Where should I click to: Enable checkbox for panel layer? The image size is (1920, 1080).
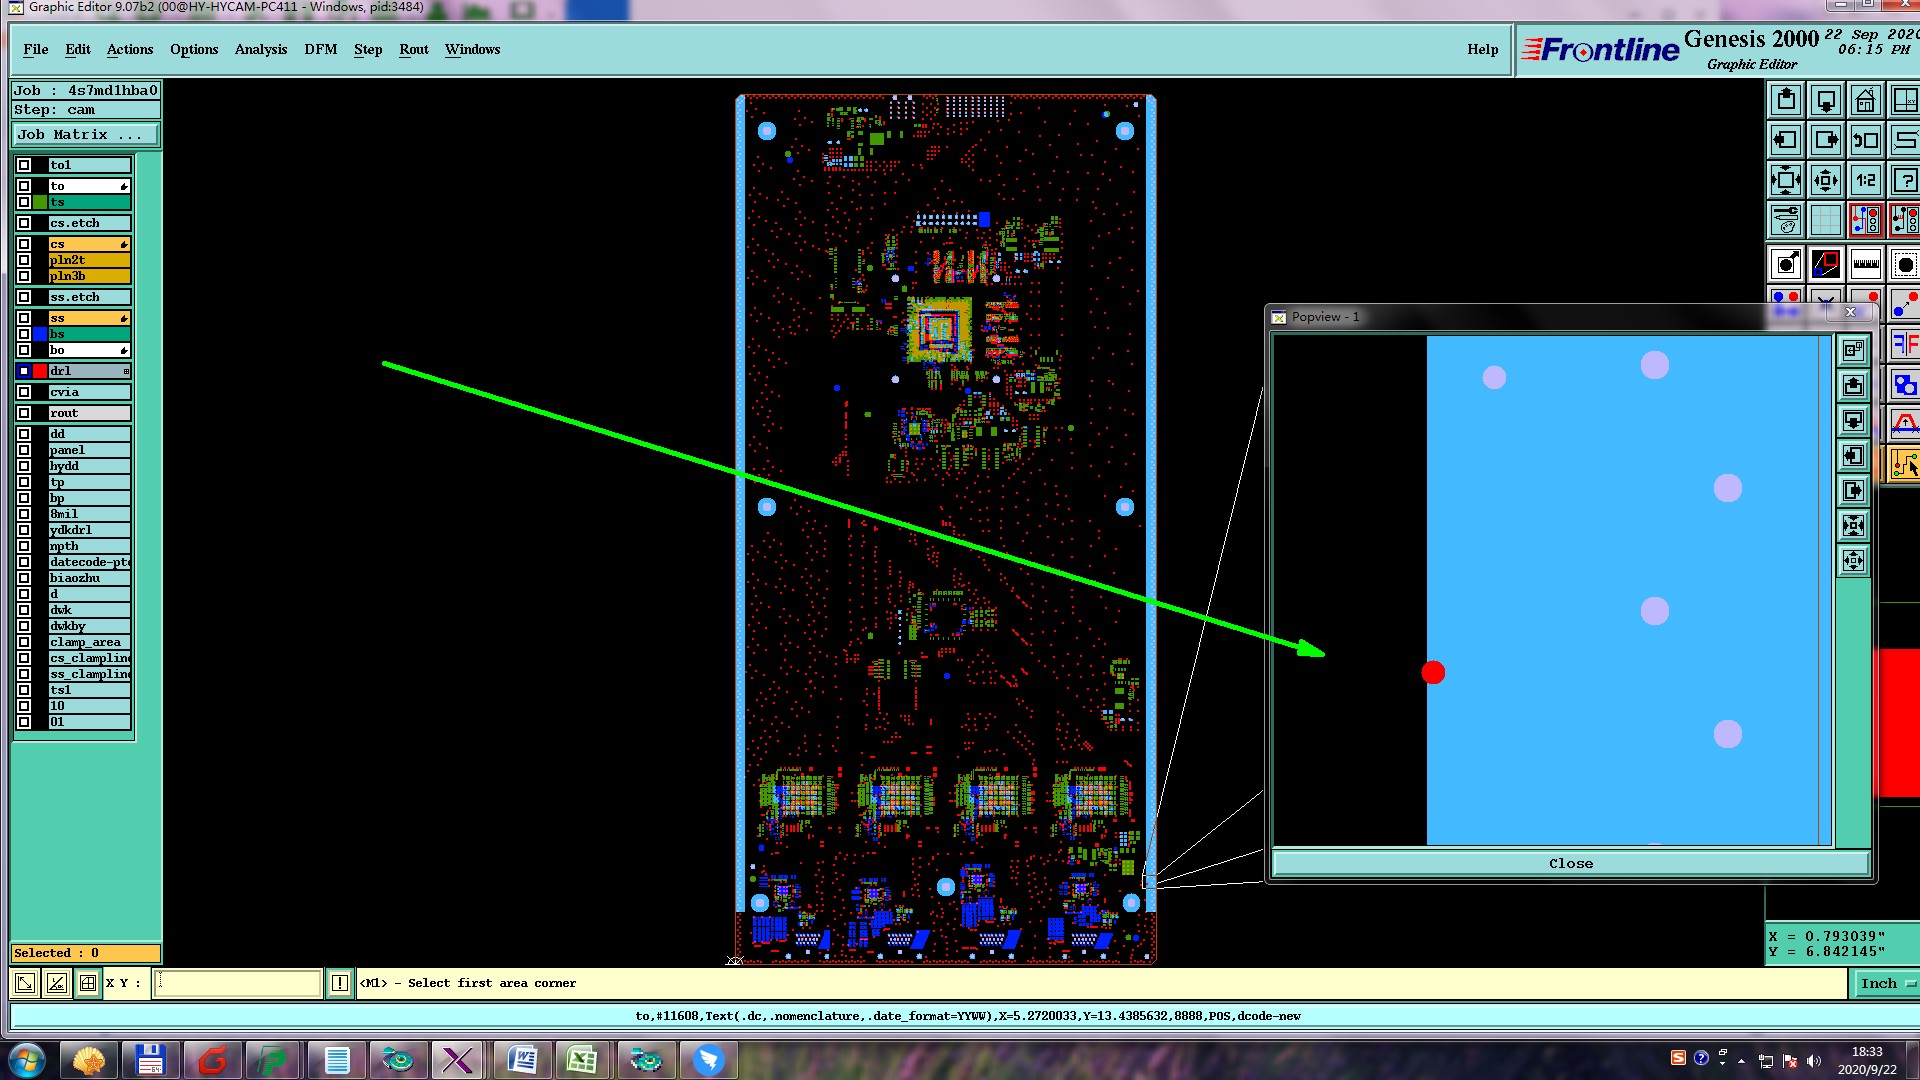point(24,450)
